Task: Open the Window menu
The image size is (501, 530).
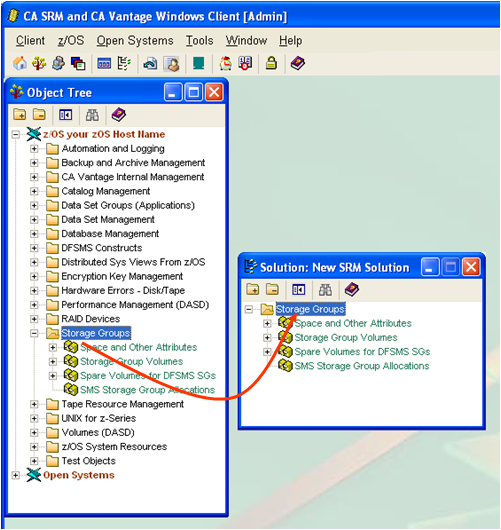Action: click(246, 41)
